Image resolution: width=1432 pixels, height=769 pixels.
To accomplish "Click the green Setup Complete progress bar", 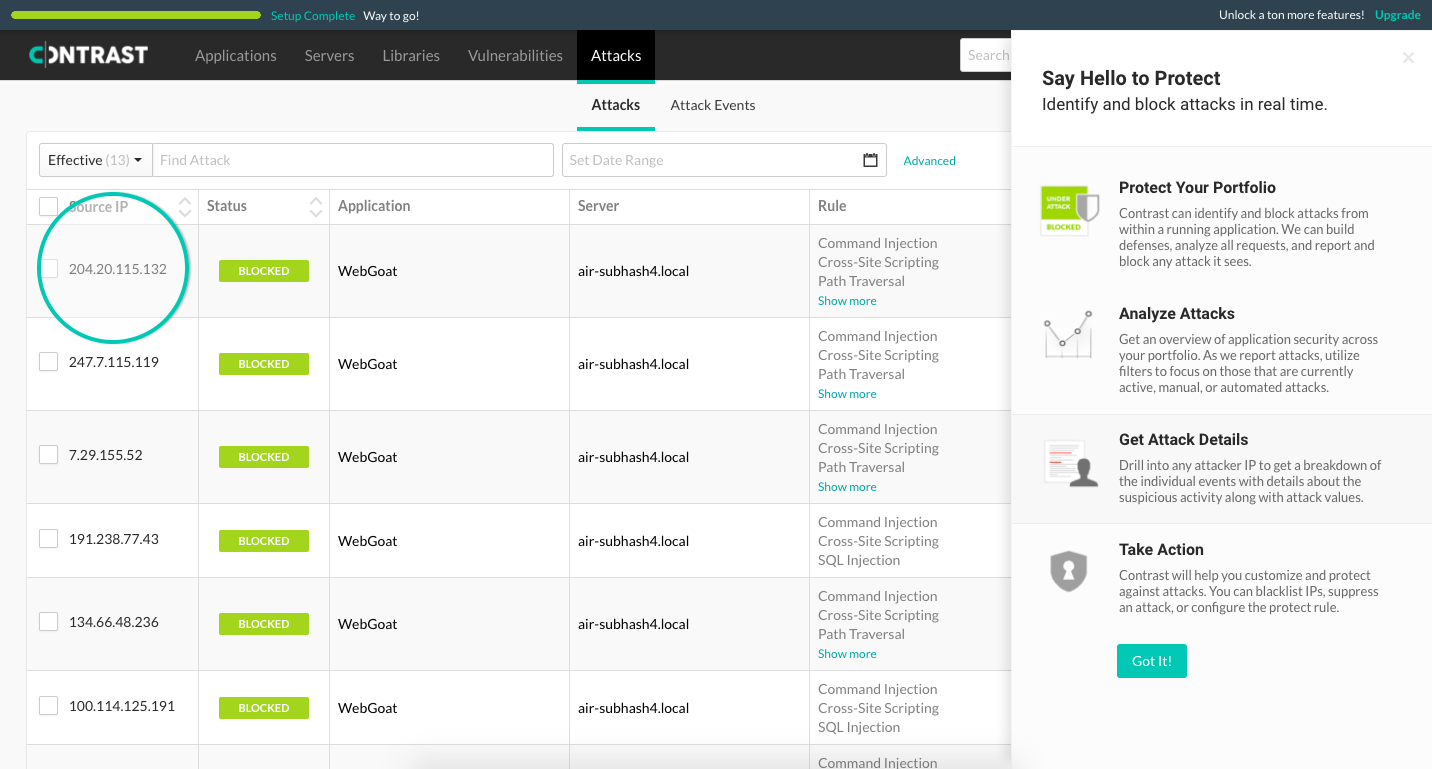I will click(135, 15).
